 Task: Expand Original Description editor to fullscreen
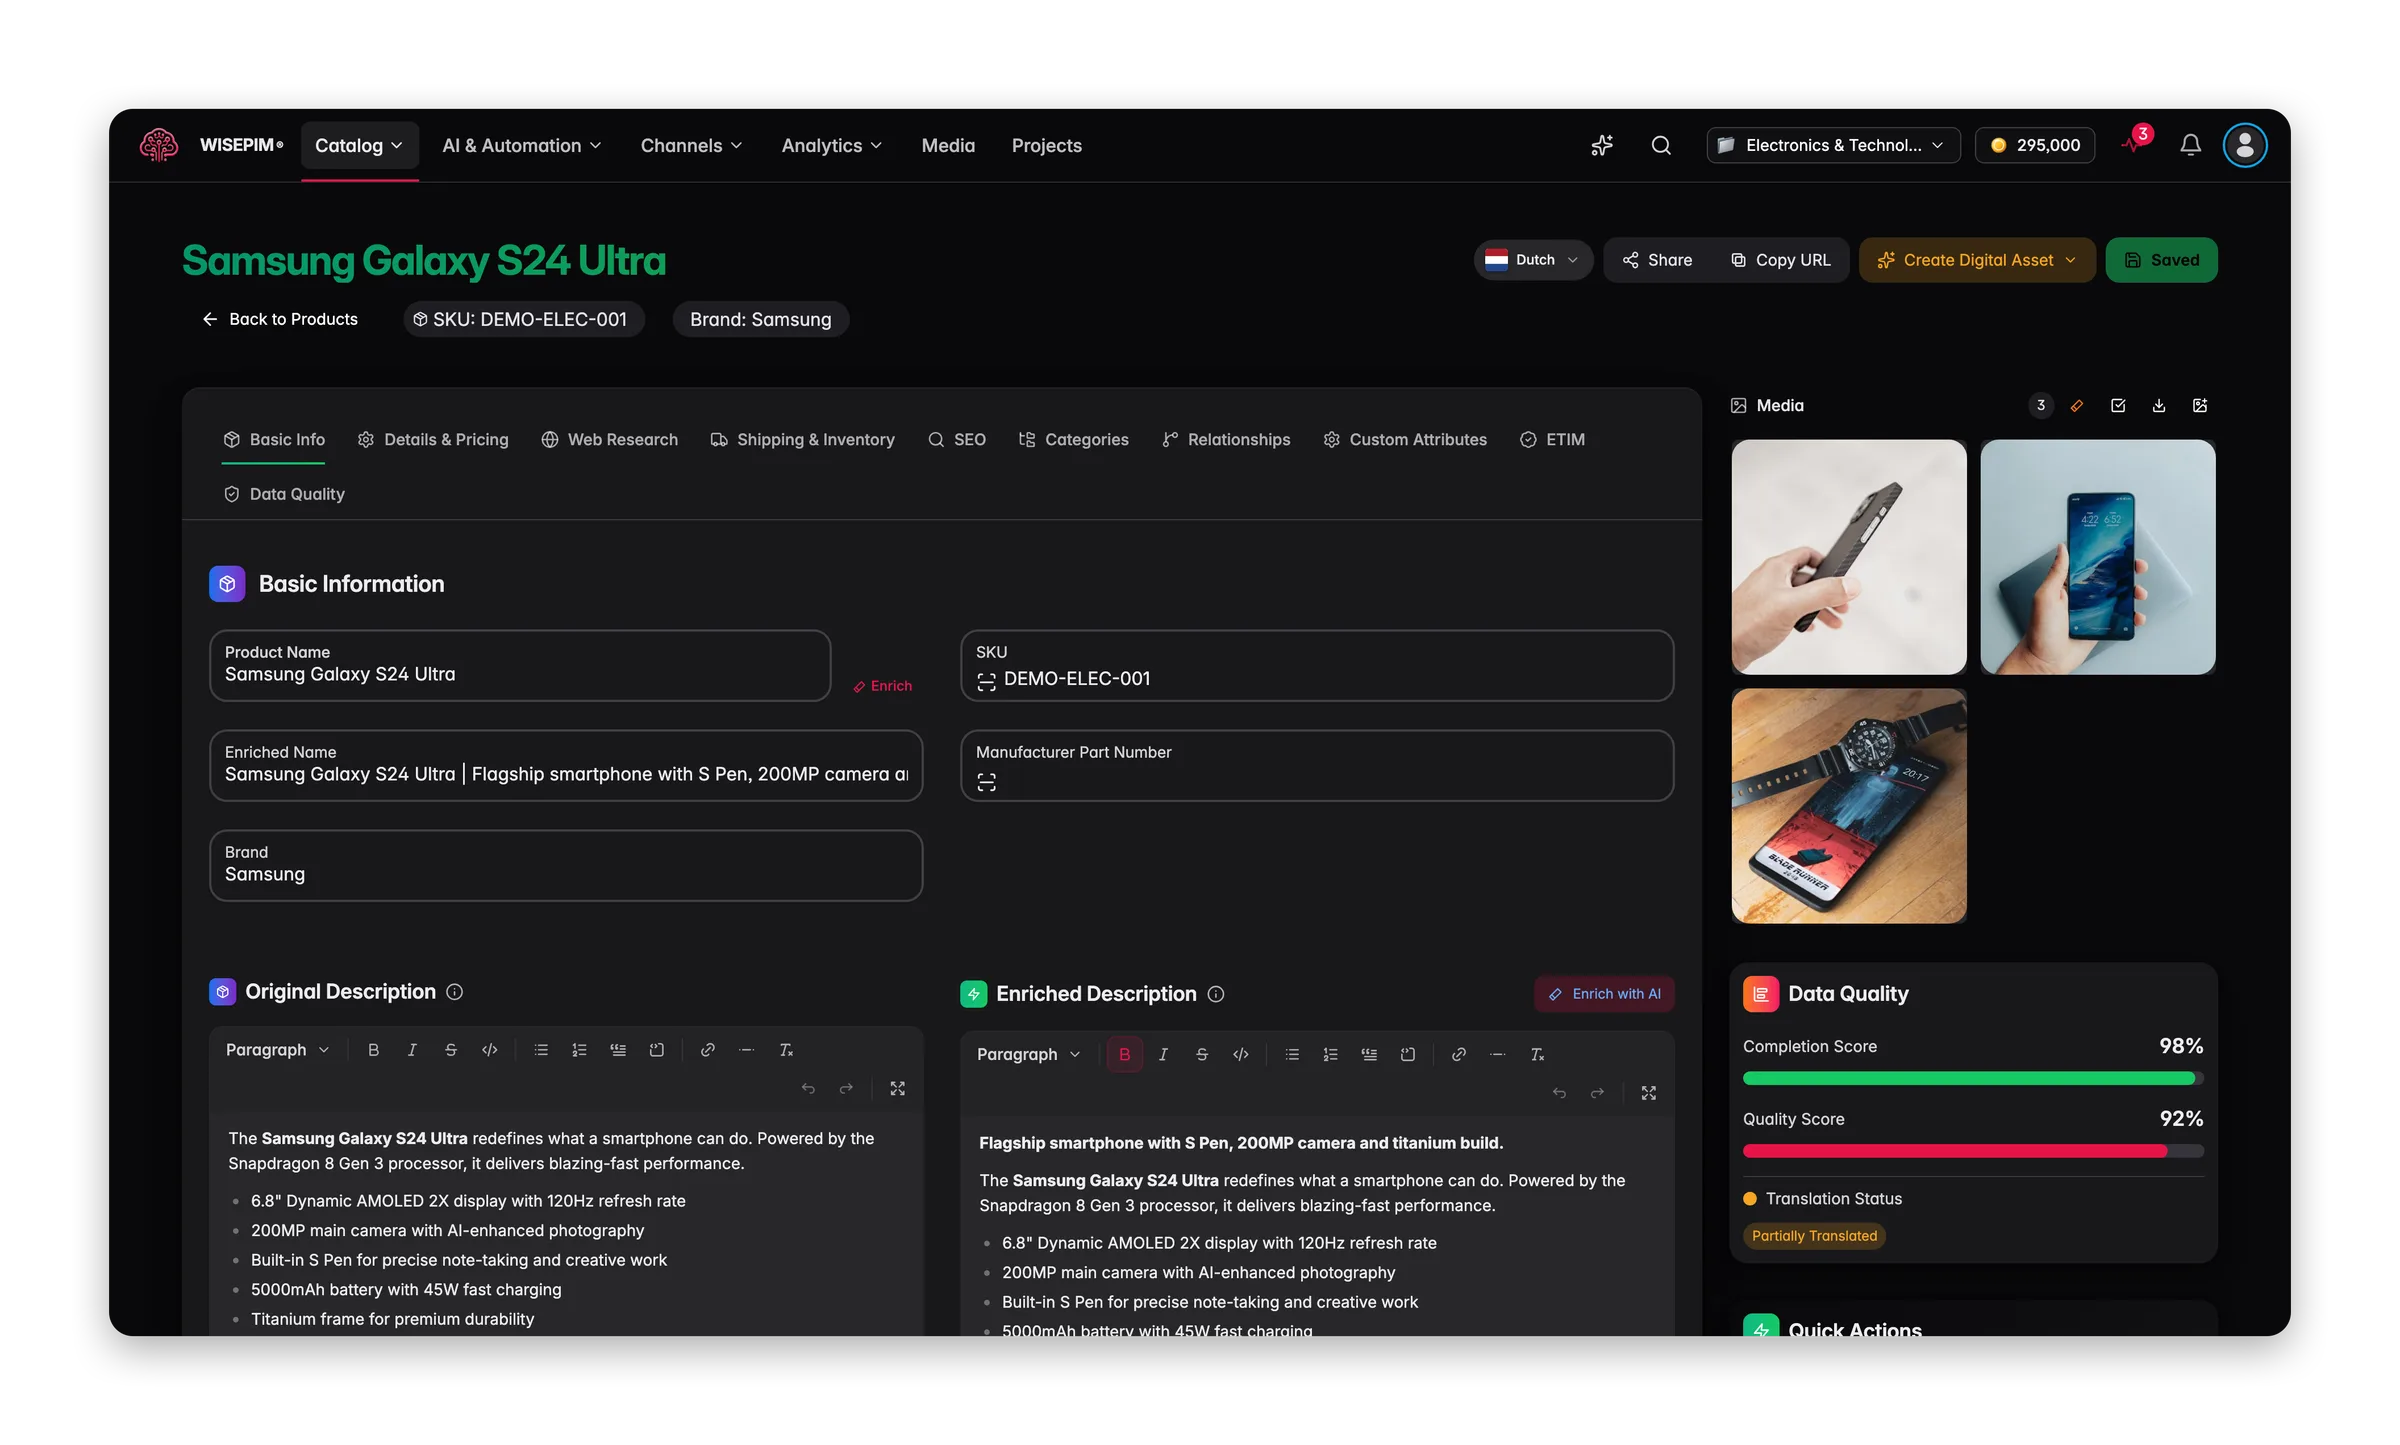click(898, 1089)
